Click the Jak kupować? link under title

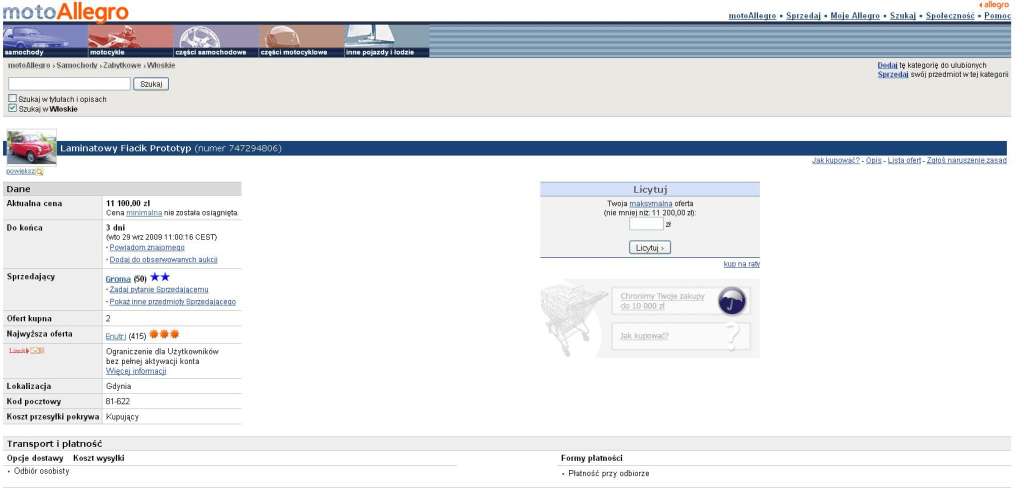point(835,161)
